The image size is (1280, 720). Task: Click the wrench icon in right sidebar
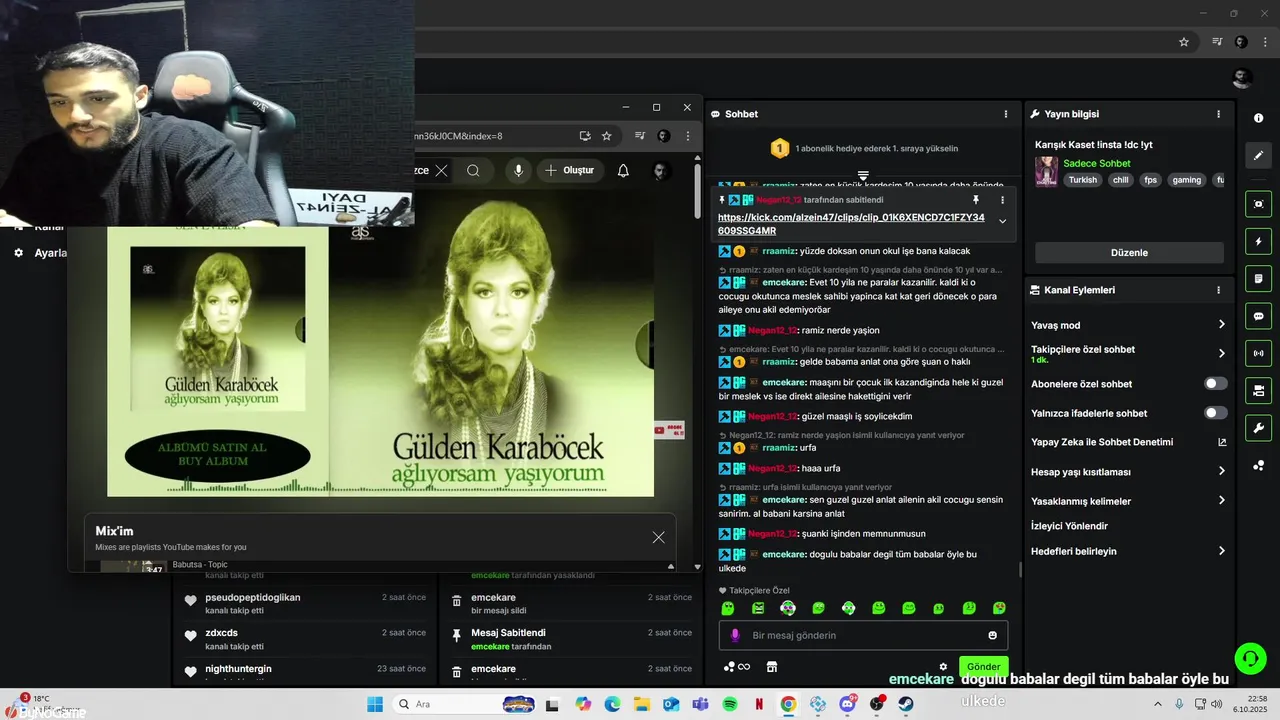1258,429
